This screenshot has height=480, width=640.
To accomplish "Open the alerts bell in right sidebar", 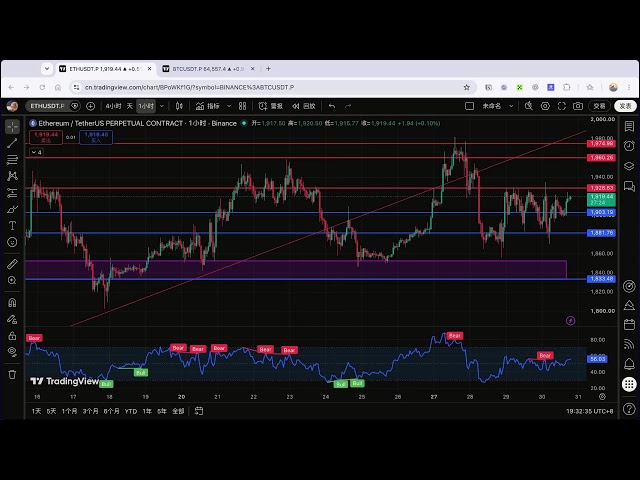I will pos(629,363).
